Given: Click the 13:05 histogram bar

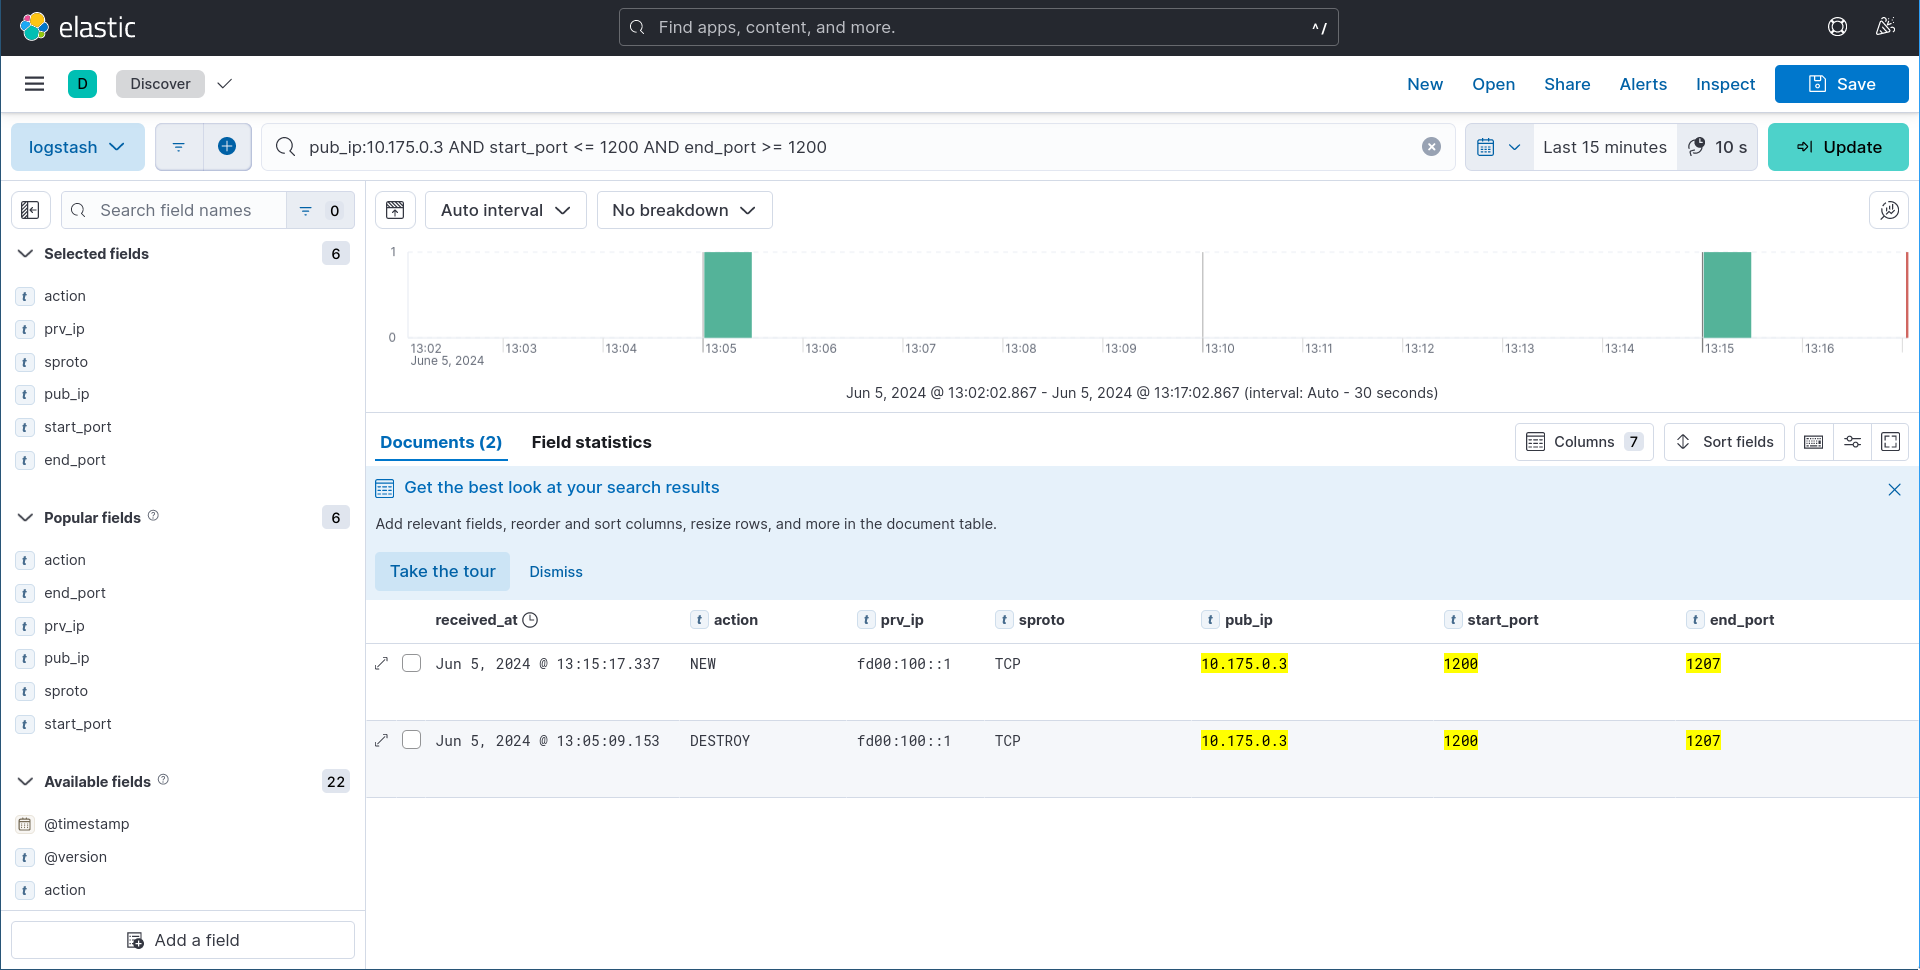Looking at the screenshot, I should pos(727,295).
